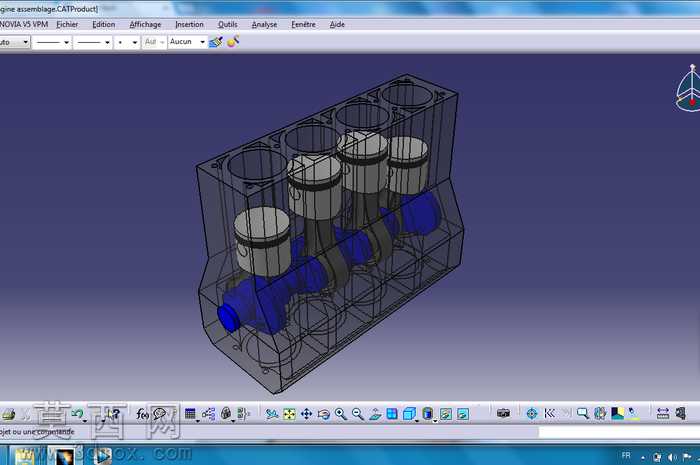Select the Pan tool
700x465 pixels.
pos(306,414)
